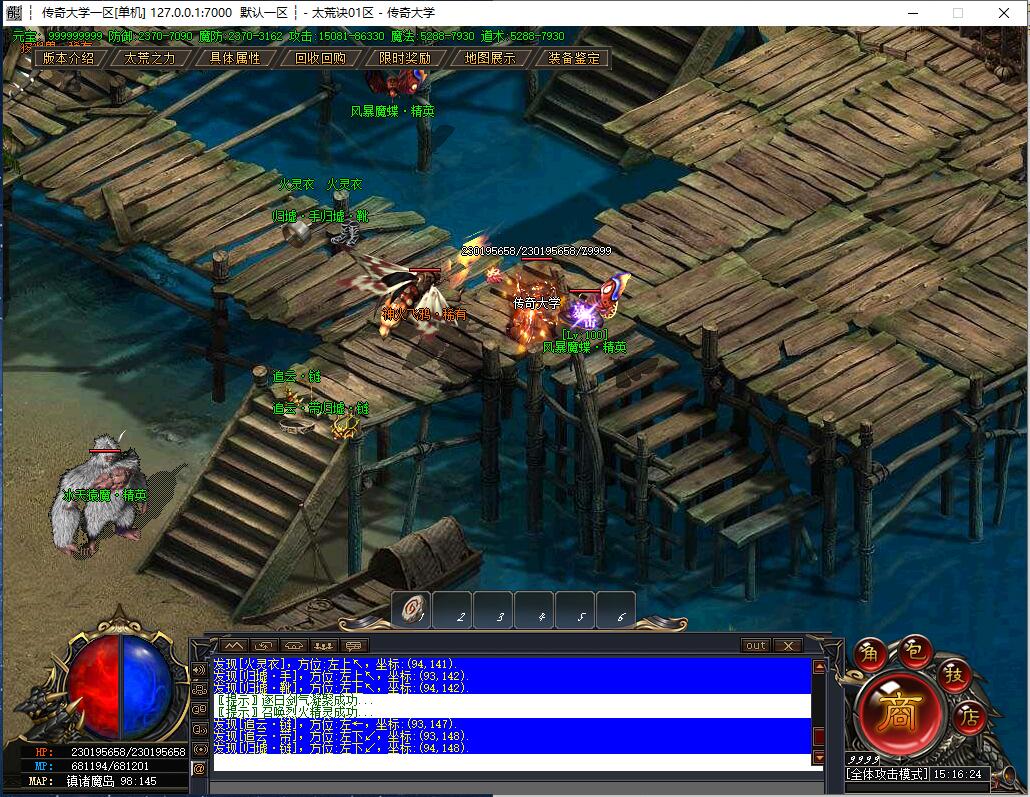Click the red HP orb half
The image size is (1030, 797).
[x=94, y=687]
